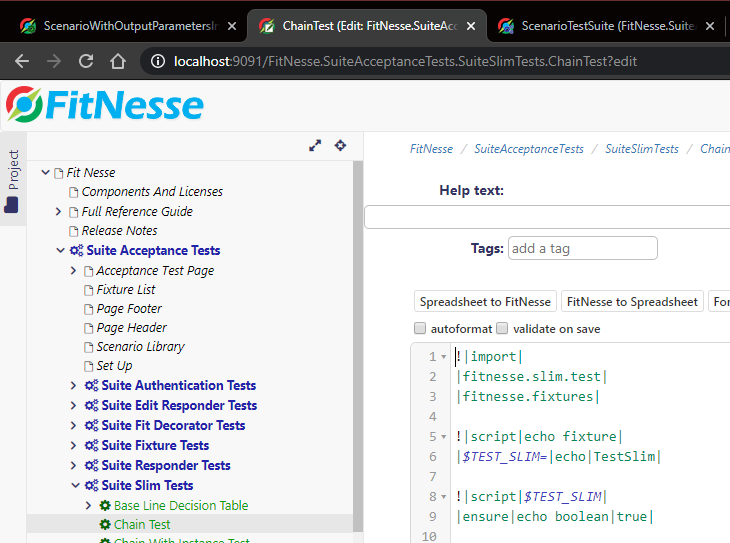The image size is (730, 543).
Task: Open Page Footer in the tree
Action: (129, 309)
